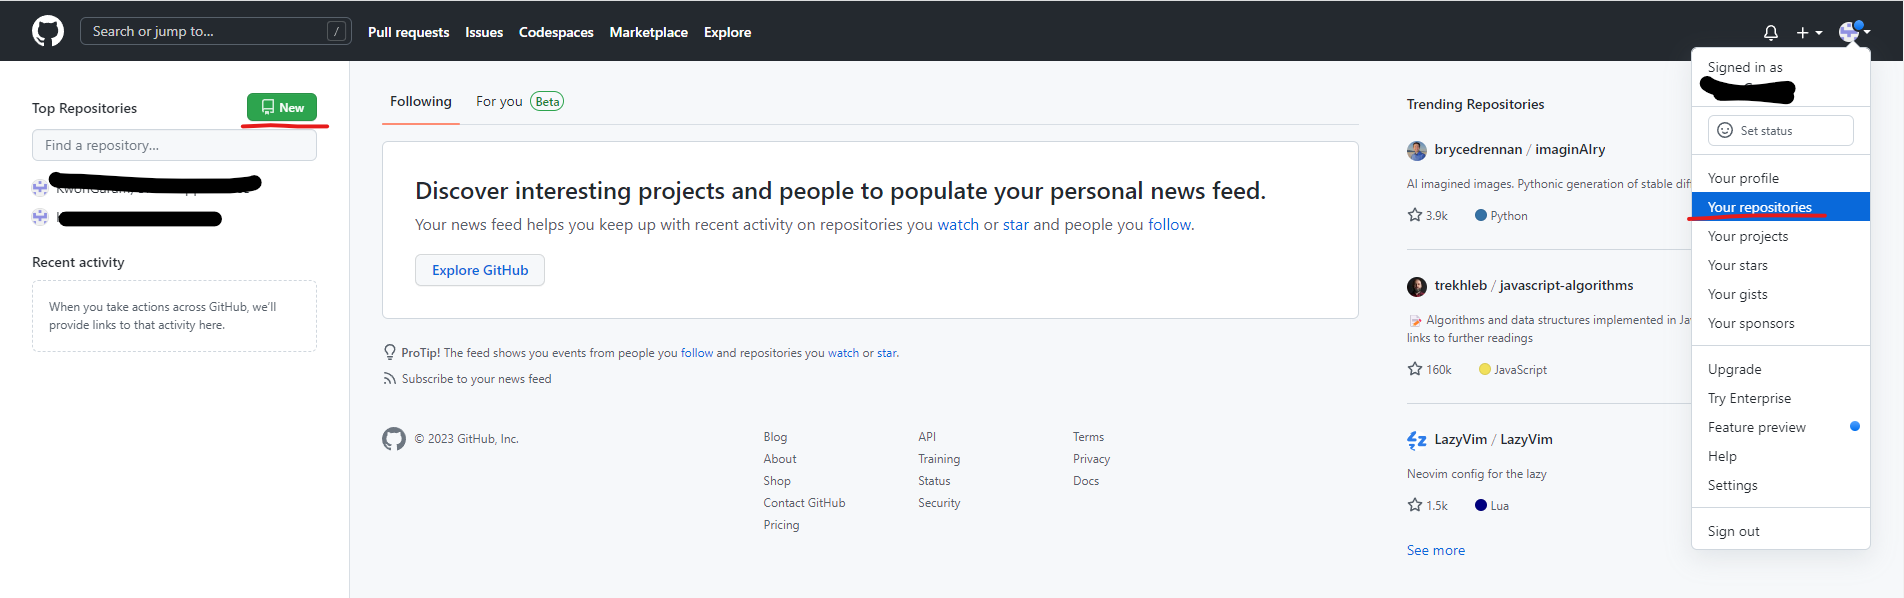Click trekhleb avatar icon
The width and height of the screenshot is (1904, 598).
click(1417, 287)
